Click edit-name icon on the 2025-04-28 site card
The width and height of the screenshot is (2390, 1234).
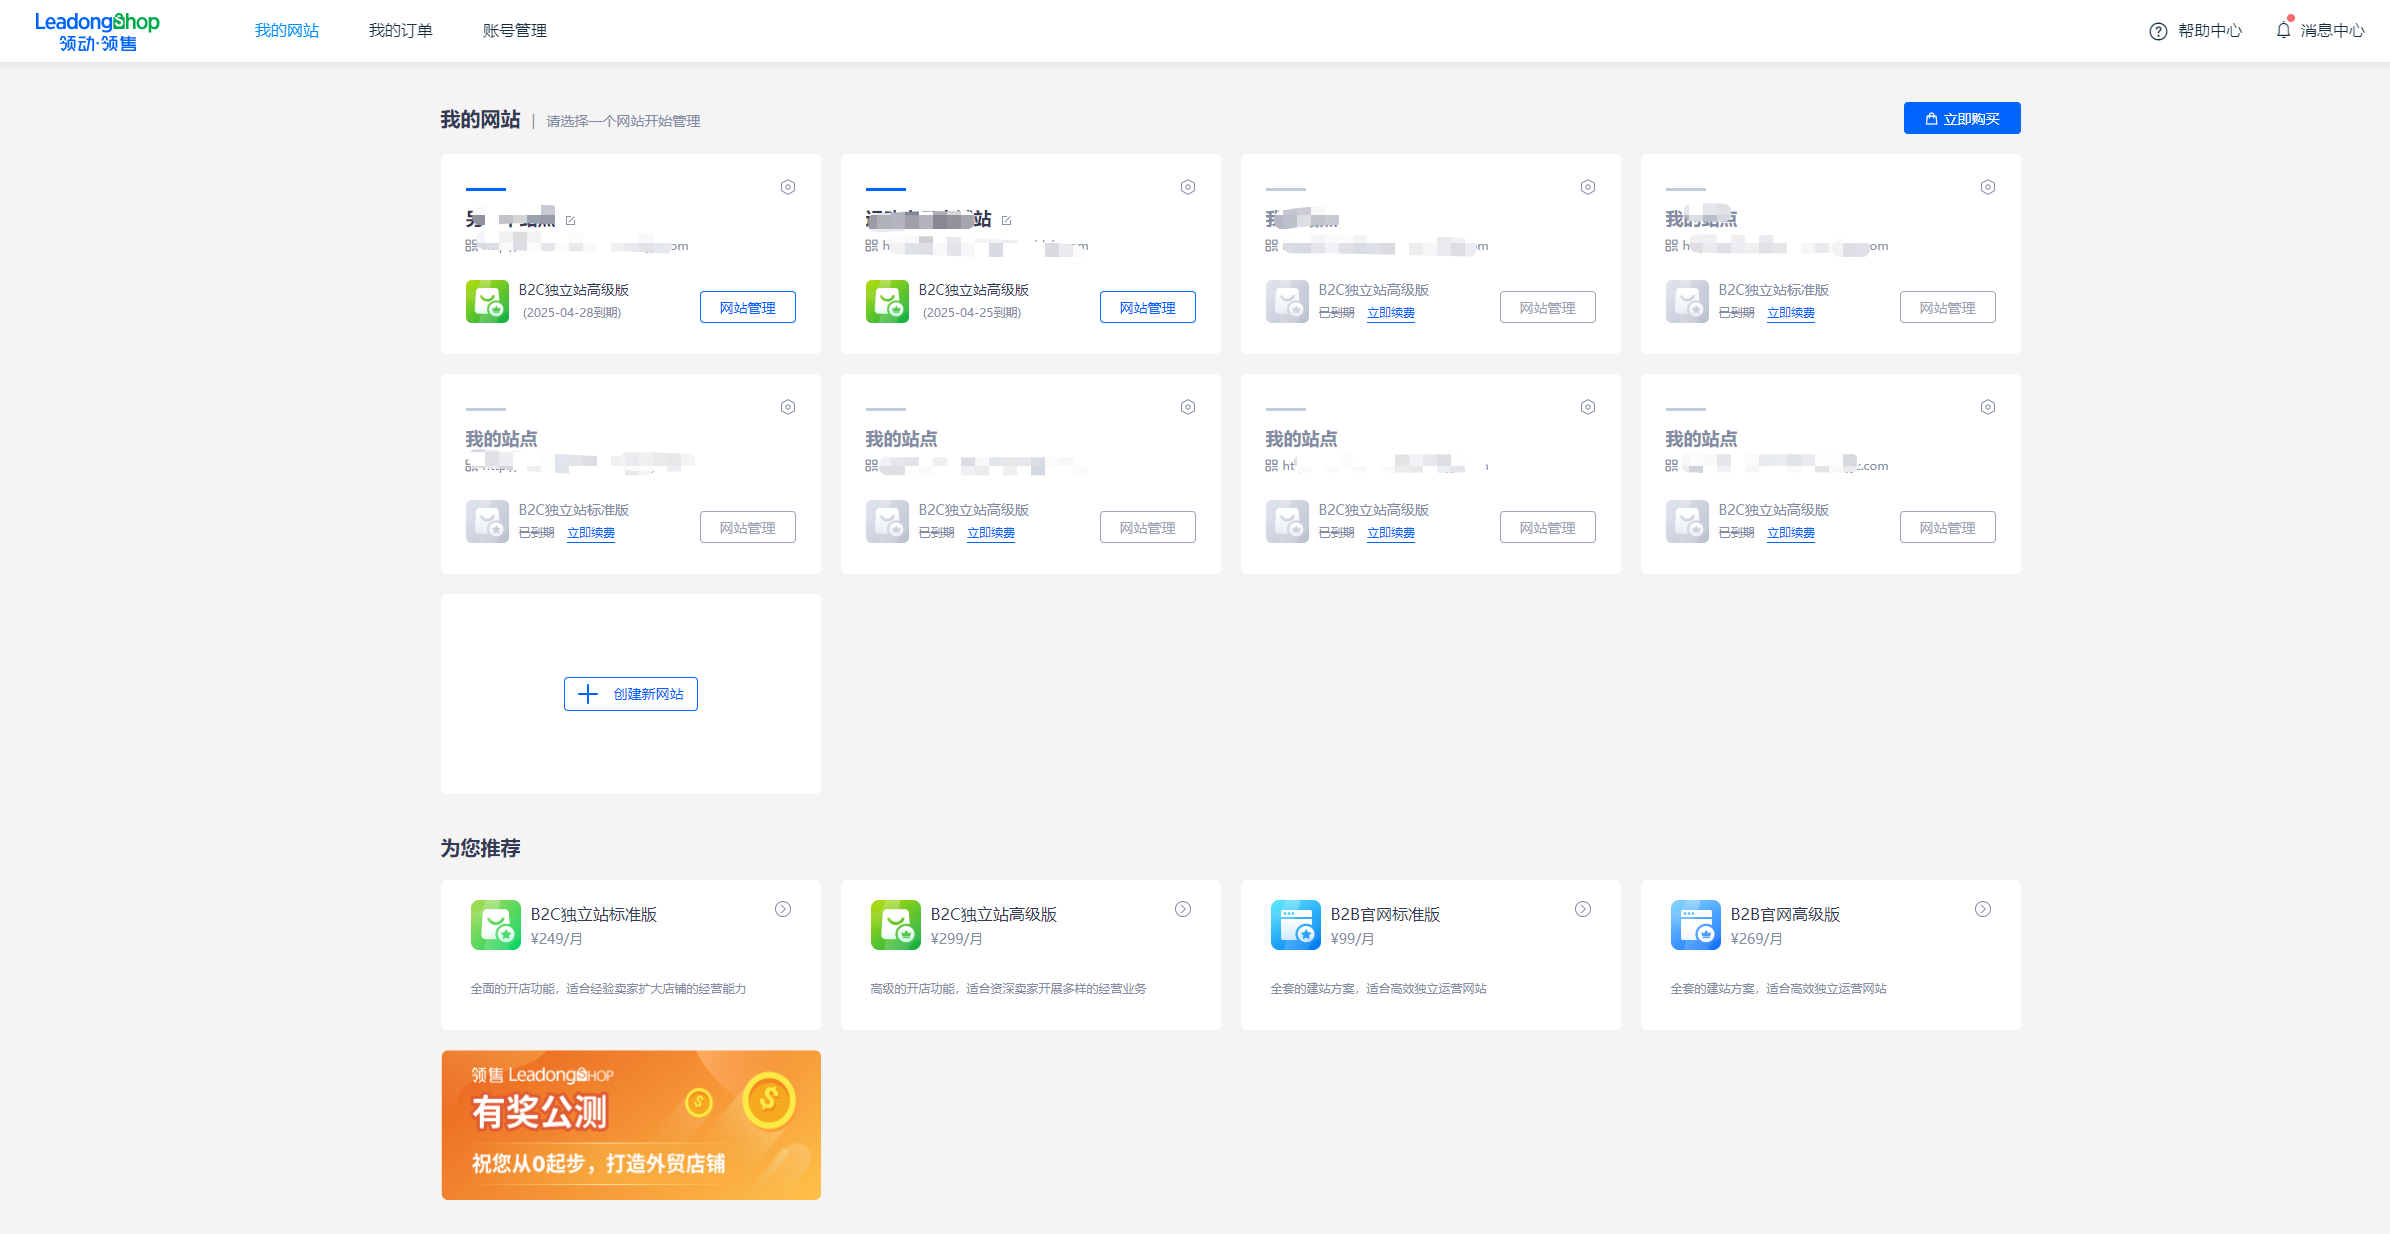point(570,220)
